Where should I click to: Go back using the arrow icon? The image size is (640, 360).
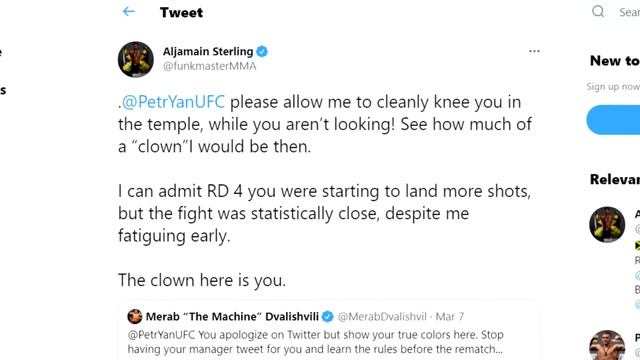[x=129, y=12]
